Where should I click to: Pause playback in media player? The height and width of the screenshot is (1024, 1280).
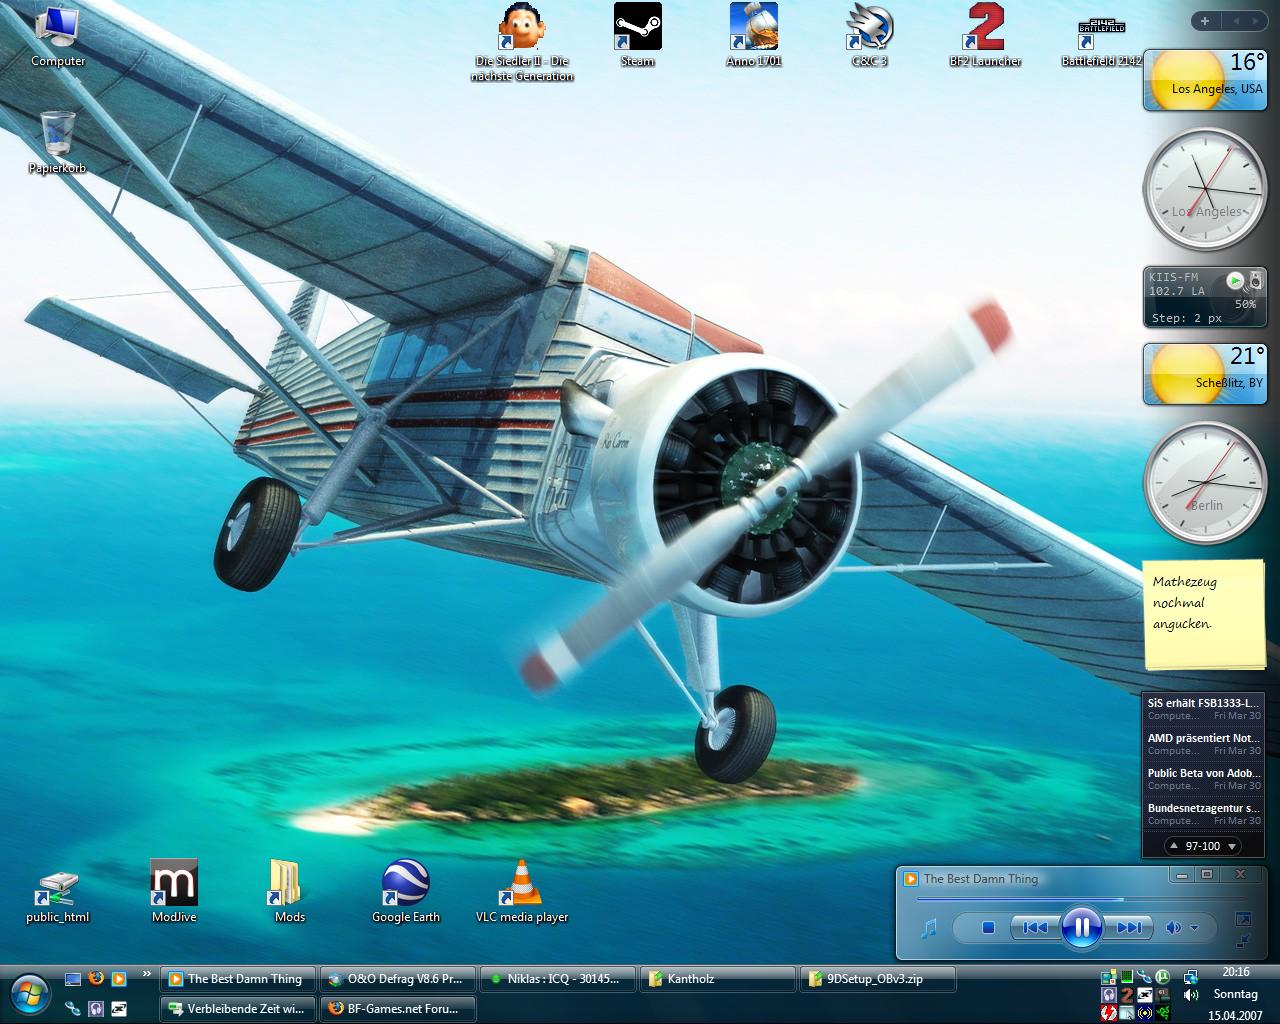[x=1081, y=927]
